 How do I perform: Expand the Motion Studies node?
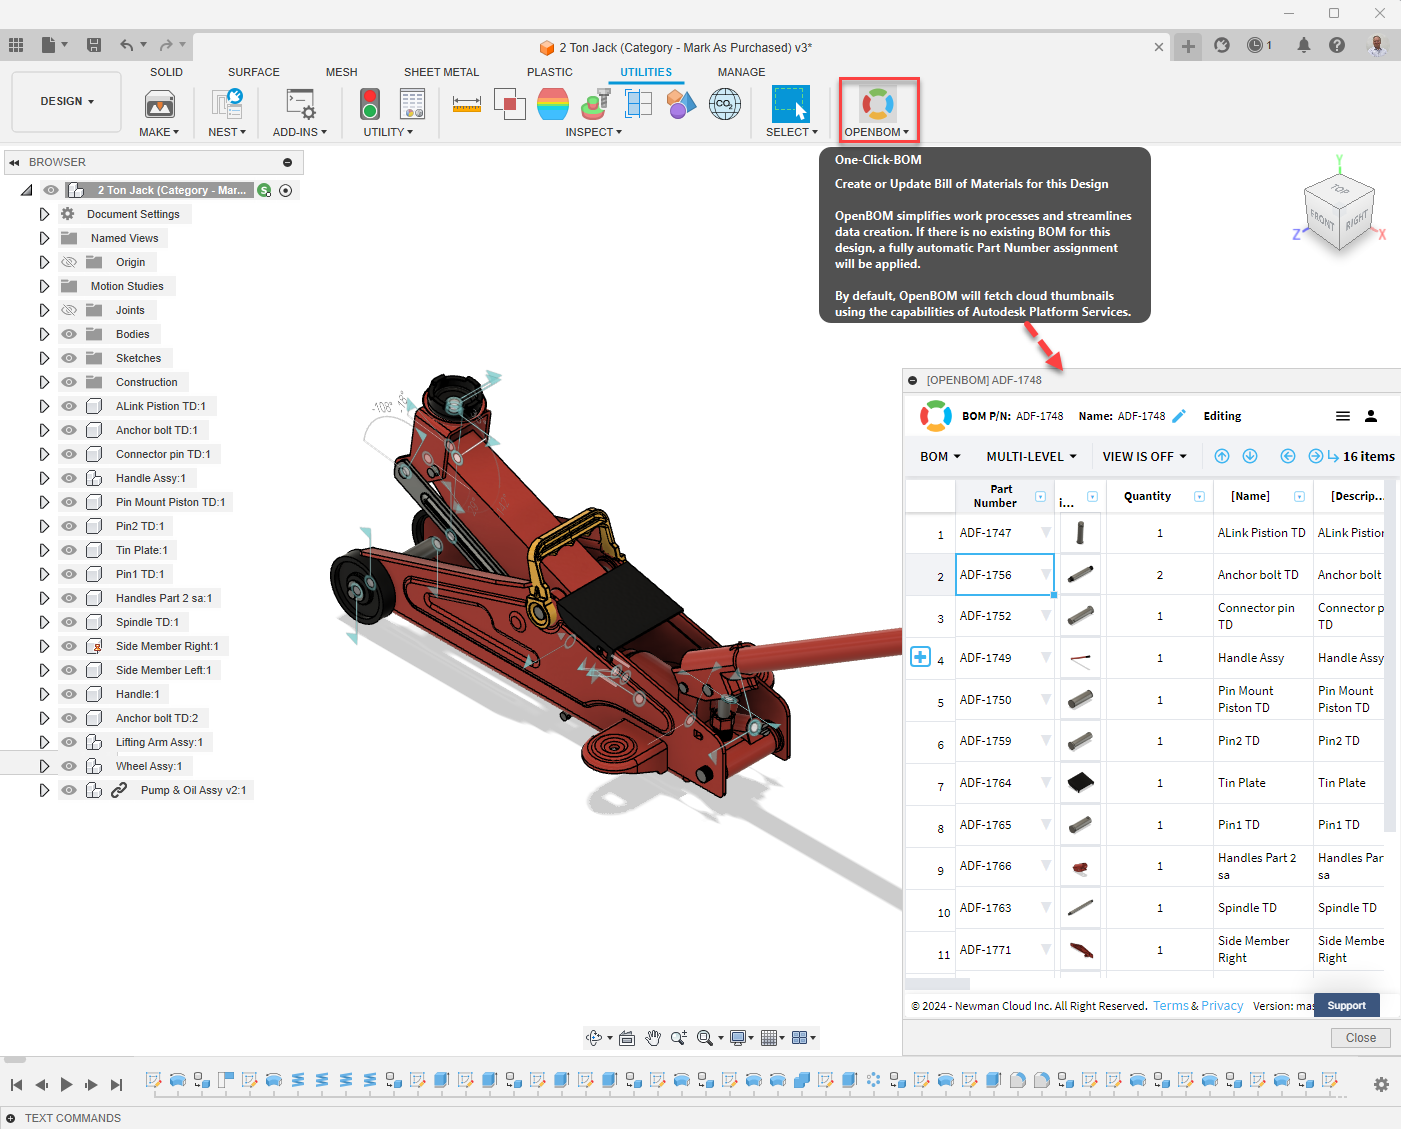[x=44, y=286]
